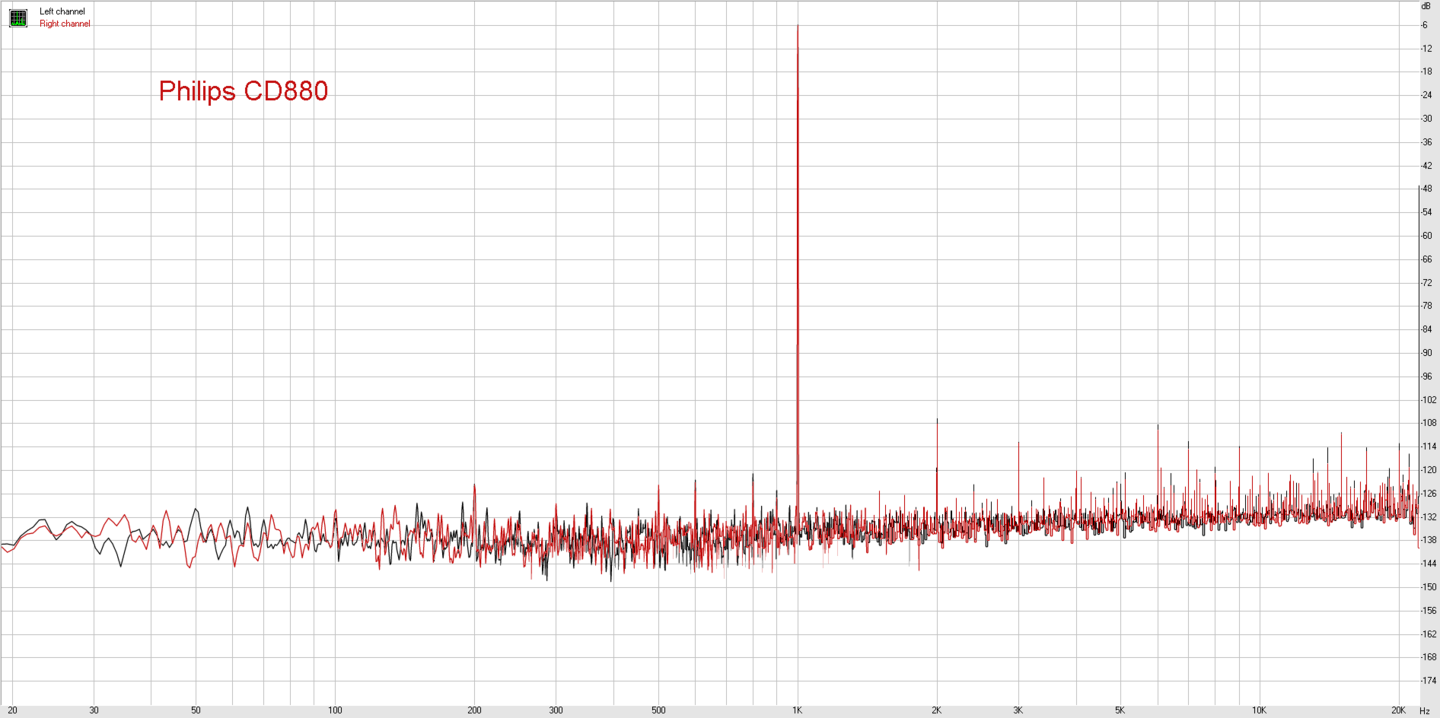
Task: Click the 2K frequency axis label
Action: [x=937, y=710]
